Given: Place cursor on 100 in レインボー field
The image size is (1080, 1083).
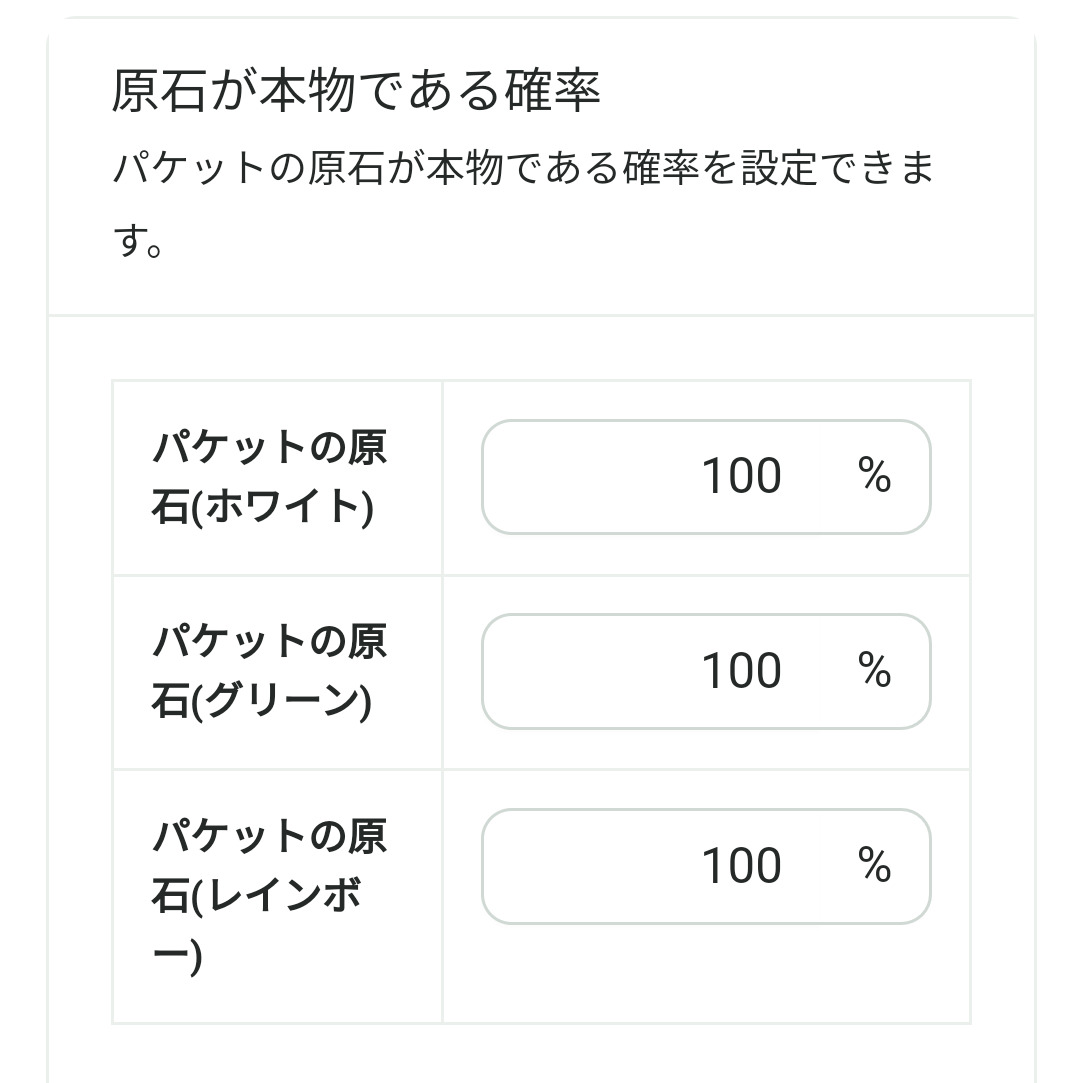Looking at the screenshot, I should click(x=741, y=866).
